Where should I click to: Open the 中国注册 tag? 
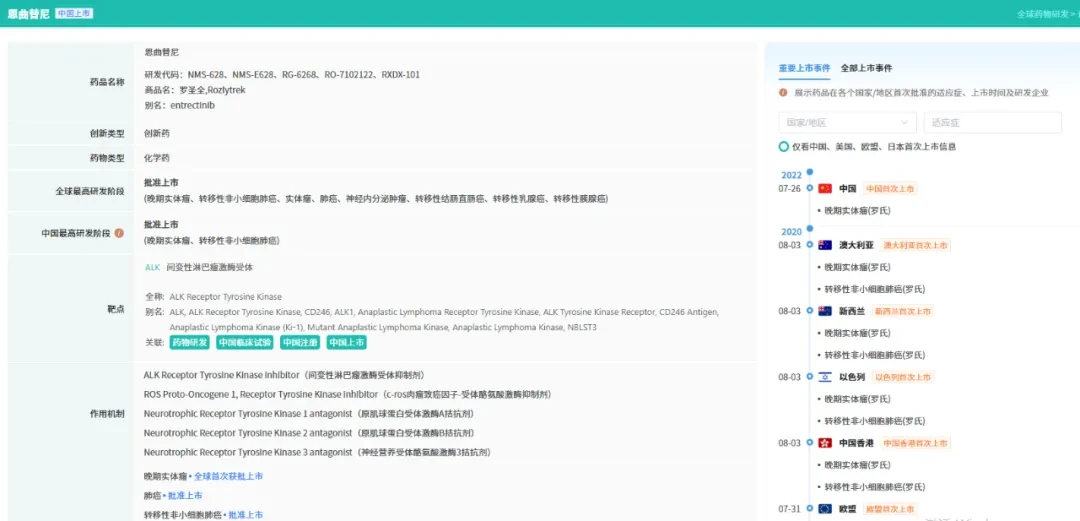point(300,342)
